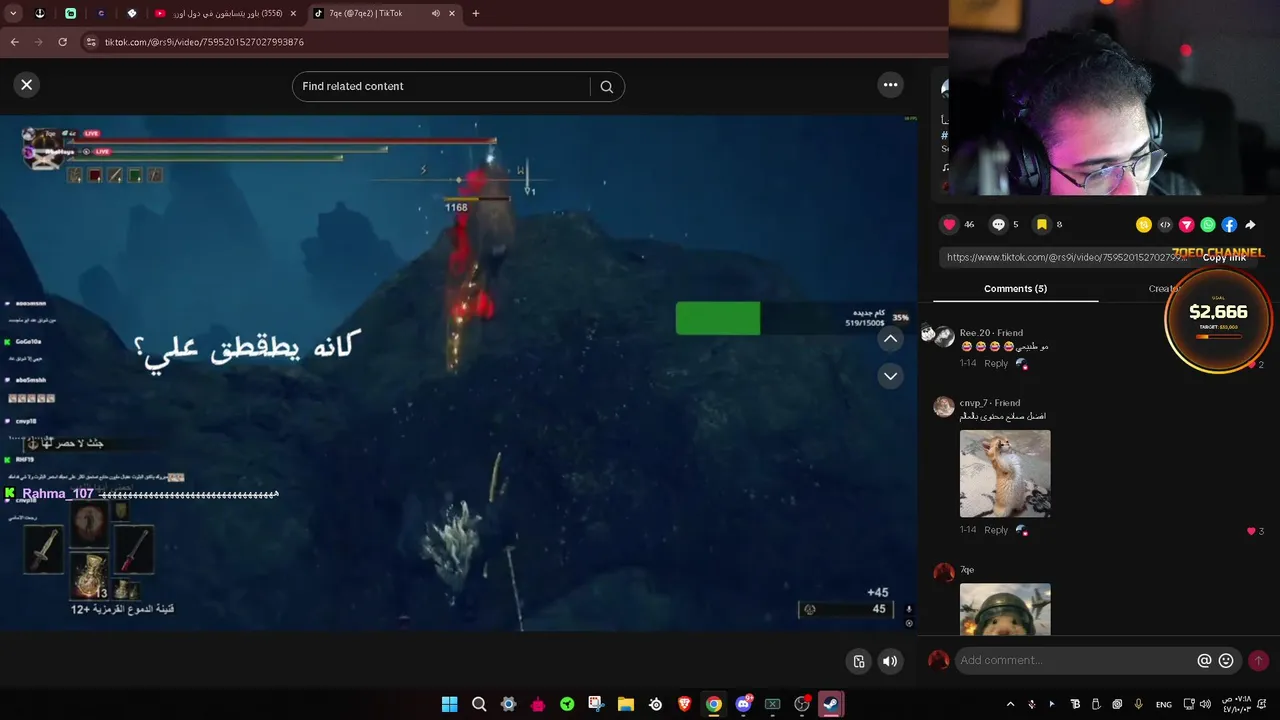
Task: Open the green pinned tab
Action: coord(70,14)
